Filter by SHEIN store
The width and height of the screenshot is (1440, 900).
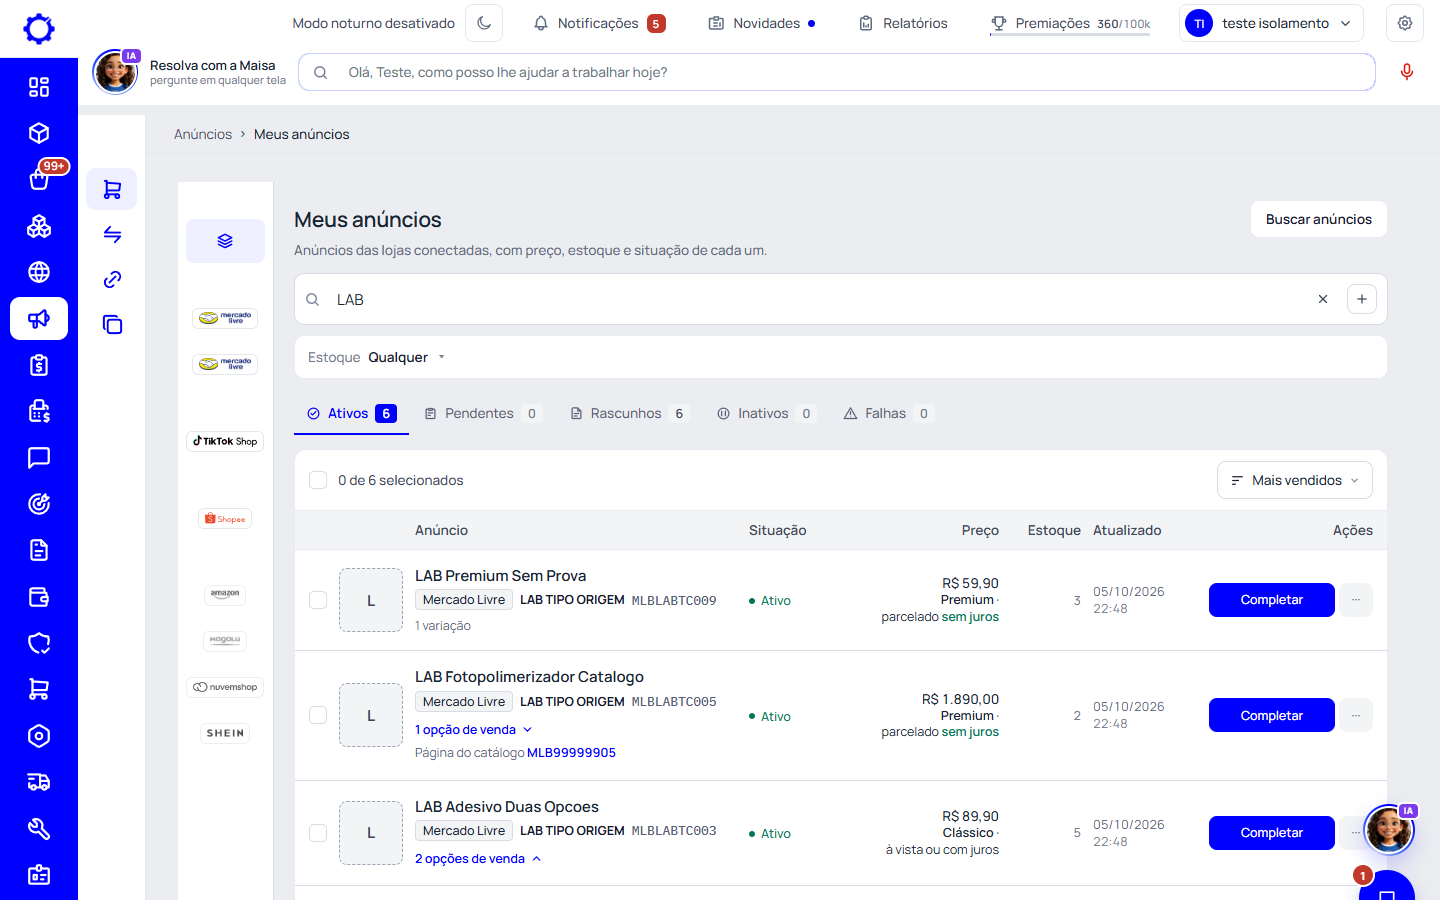pyautogui.click(x=225, y=733)
